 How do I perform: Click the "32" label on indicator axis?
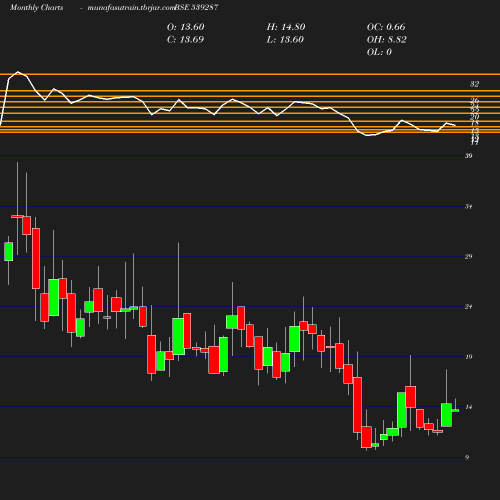(x=474, y=84)
